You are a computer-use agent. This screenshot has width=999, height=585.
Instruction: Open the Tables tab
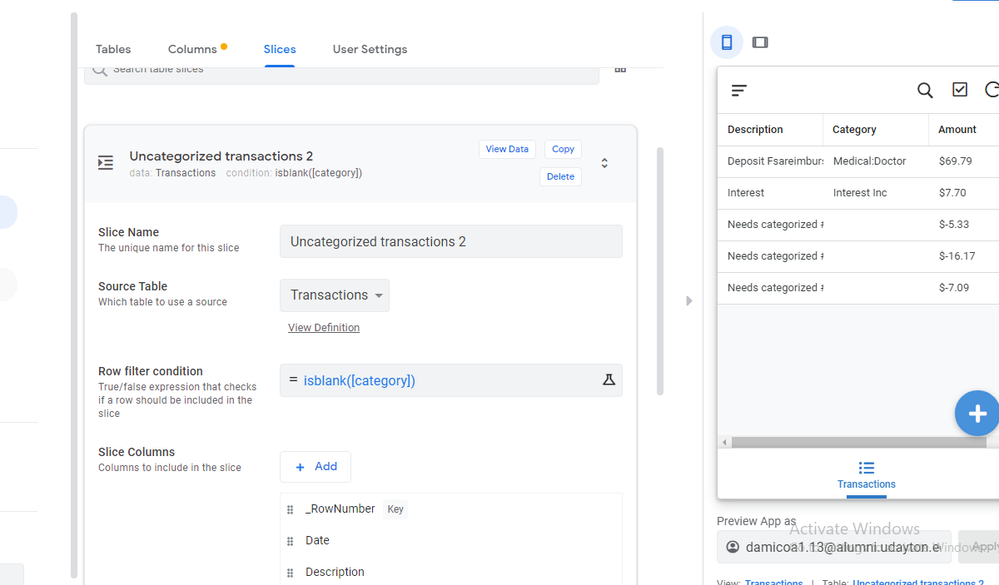[x=113, y=49]
